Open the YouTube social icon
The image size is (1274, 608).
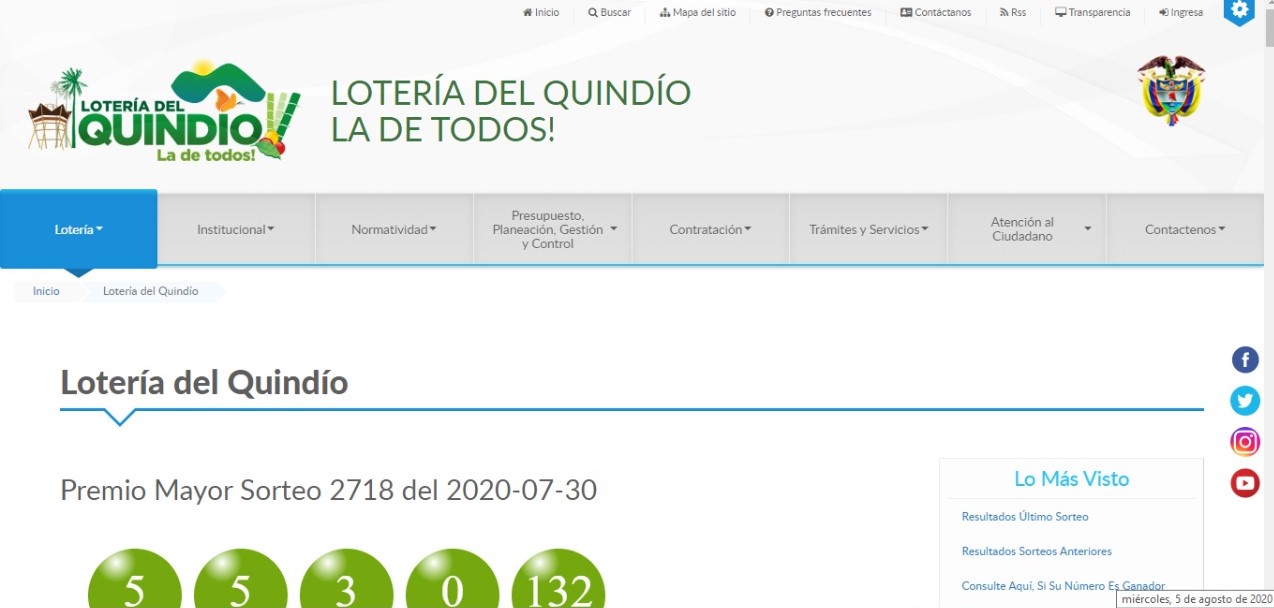coord(1245,483)
